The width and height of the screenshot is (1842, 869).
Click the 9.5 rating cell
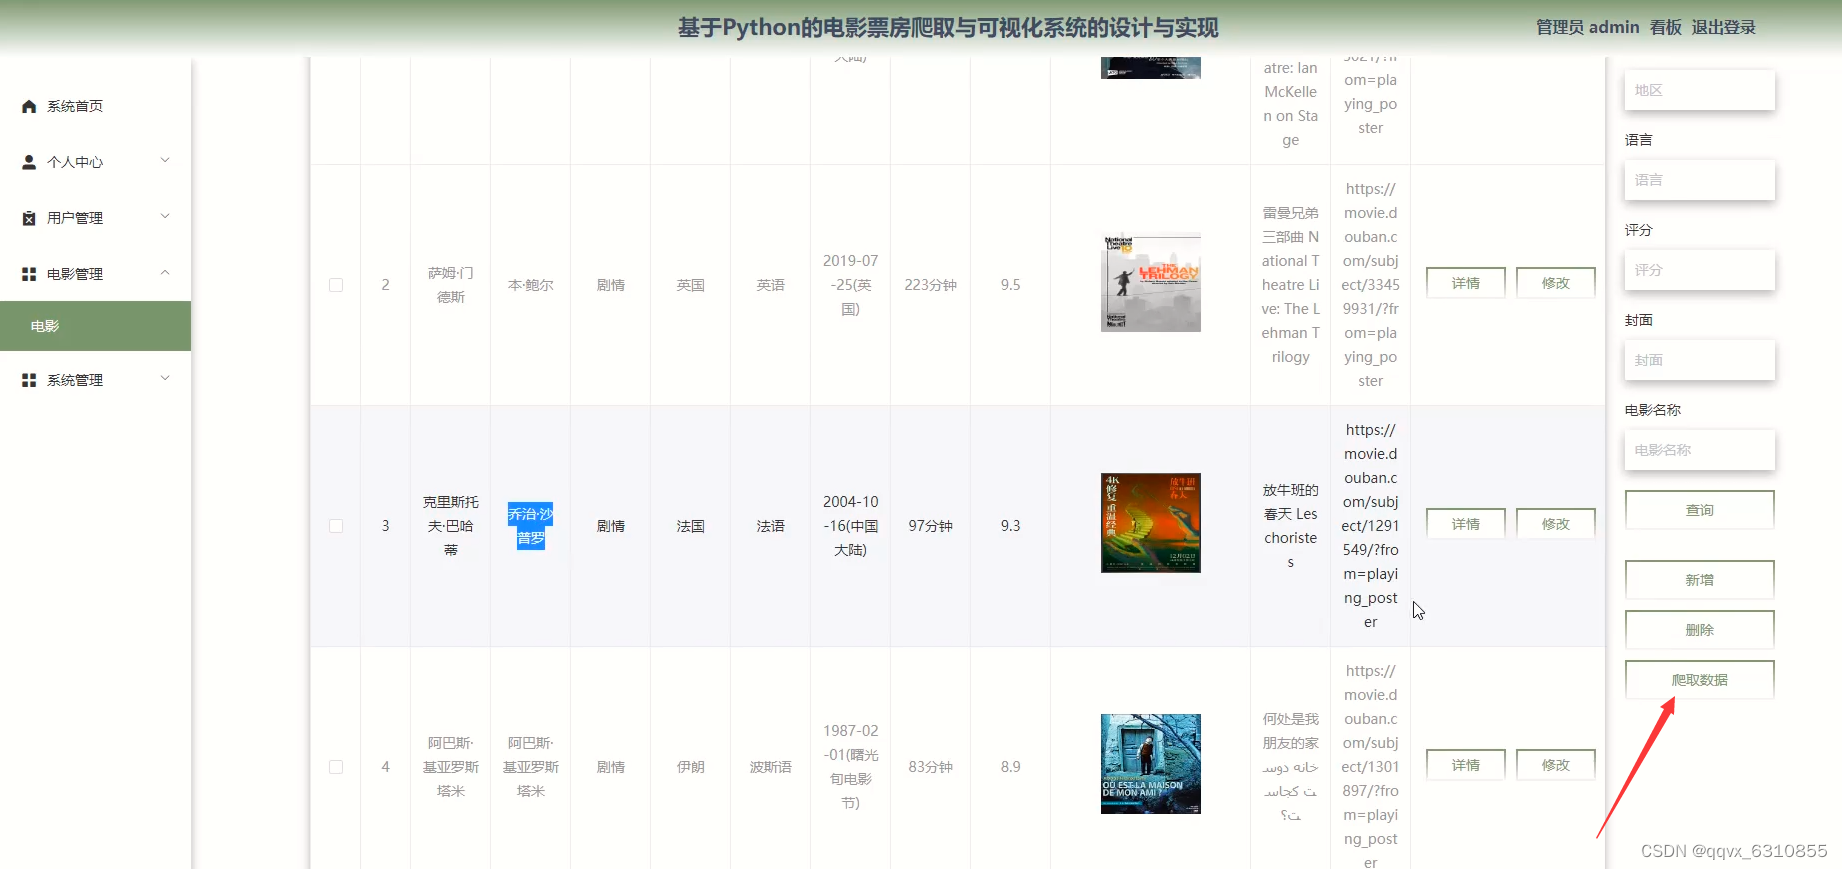pyautogui.click(x=1011, y=285)
